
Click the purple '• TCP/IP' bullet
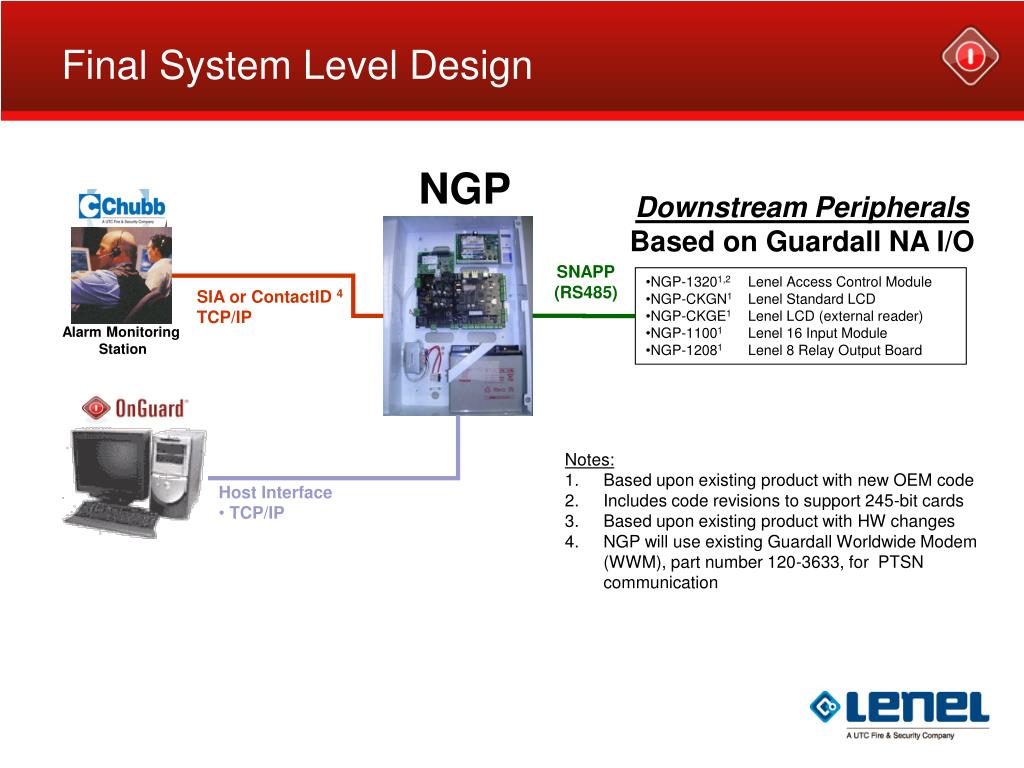point(251,513)
